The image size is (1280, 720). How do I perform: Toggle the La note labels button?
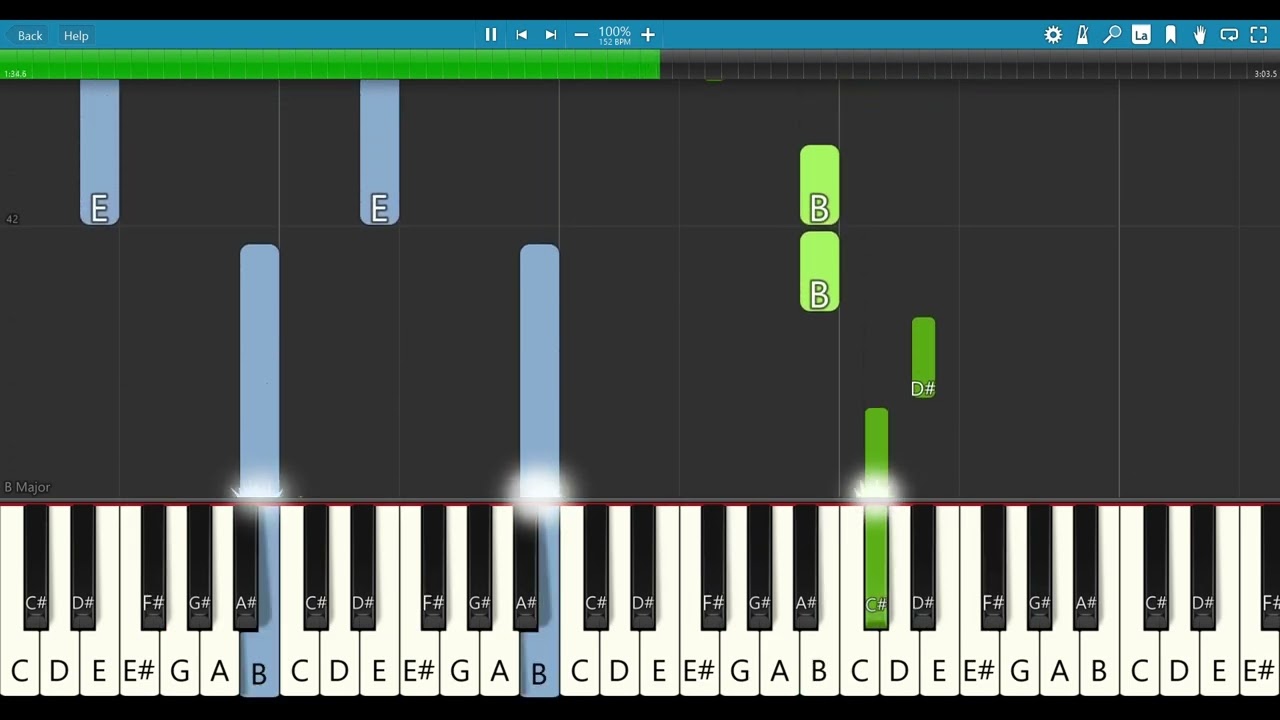tap(1141, 35)
